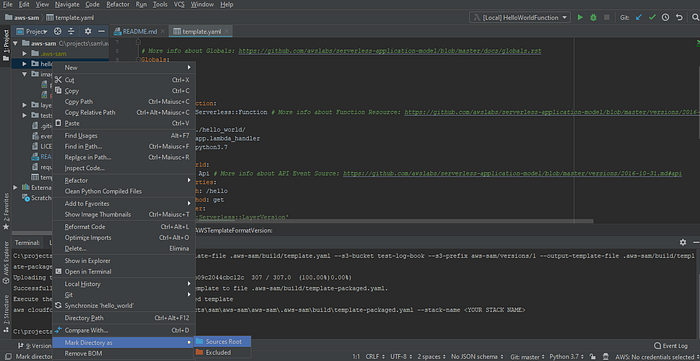Close the README.md tab
The height and width of the screenshot is (361, 700).
pyautogui.click(x=162, y=31)
